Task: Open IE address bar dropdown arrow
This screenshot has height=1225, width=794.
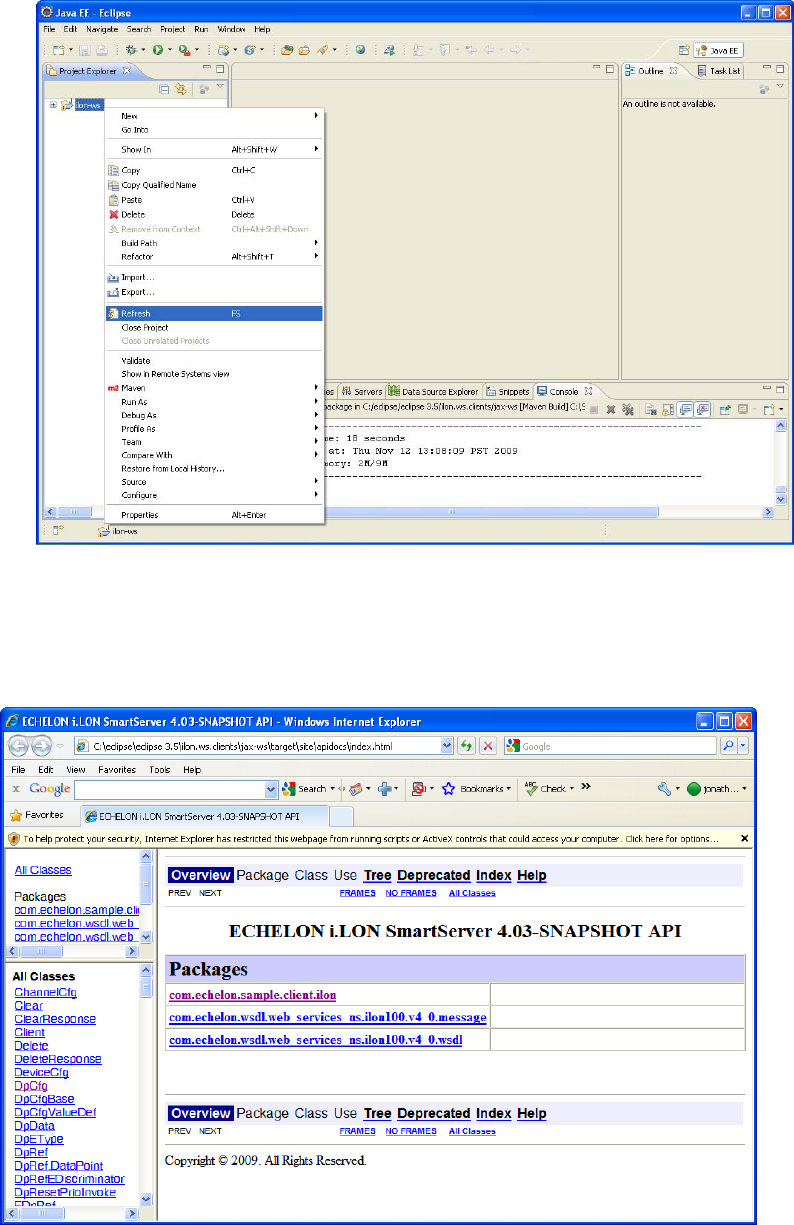Action: click(x=447, y=746)
